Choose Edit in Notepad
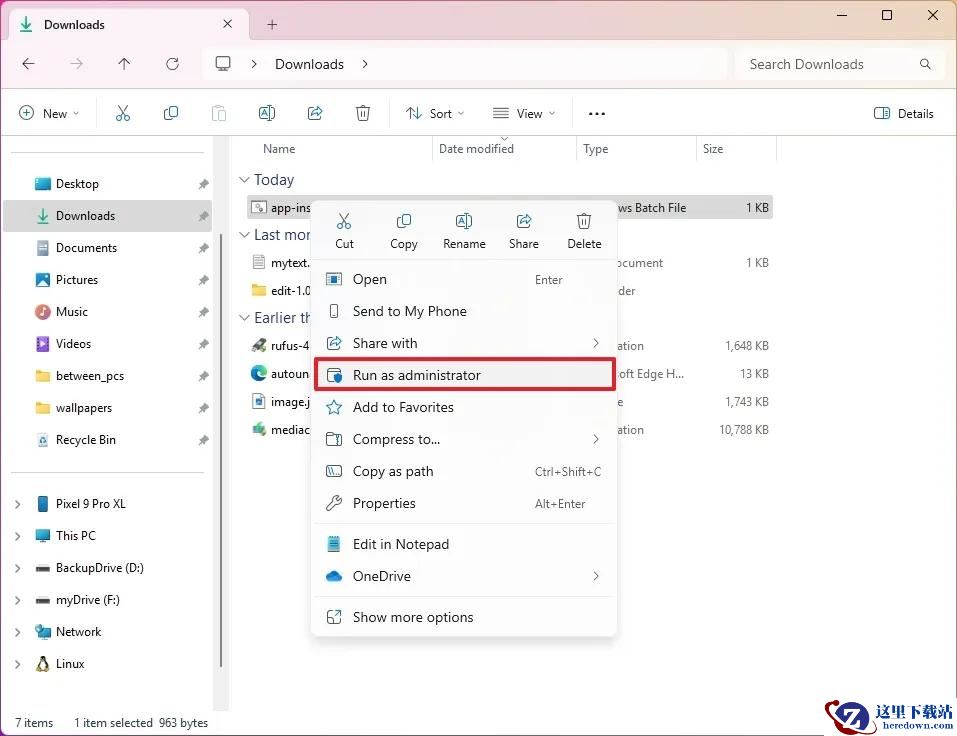Viewport: 957px width, 736px height. coord(464,544)
